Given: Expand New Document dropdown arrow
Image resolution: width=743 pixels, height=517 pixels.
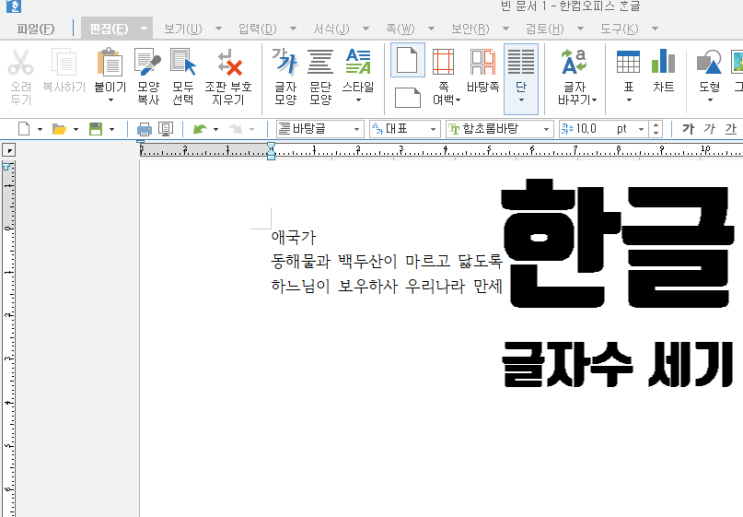Looking at the screenshot, I should pos(40,129).
